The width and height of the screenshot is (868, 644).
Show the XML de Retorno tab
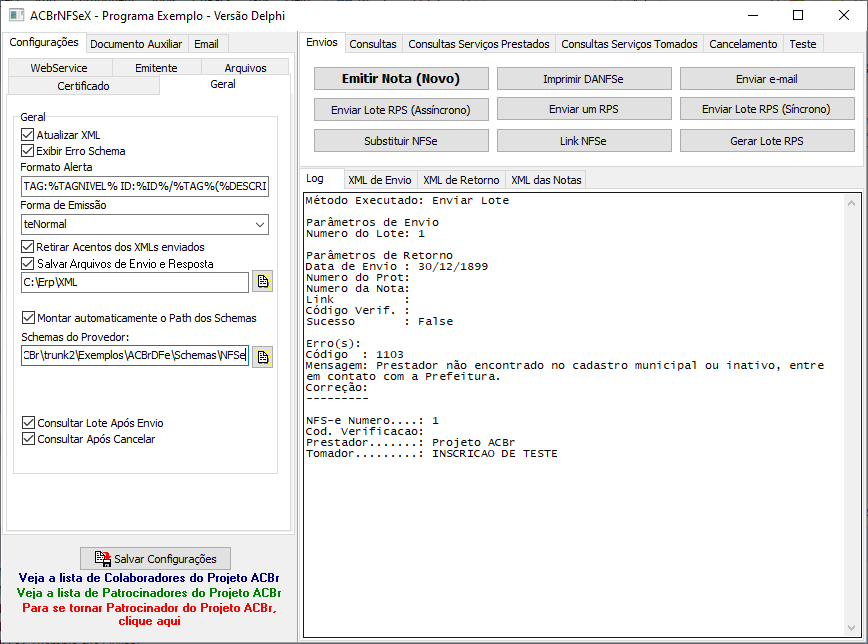(461, 180)
